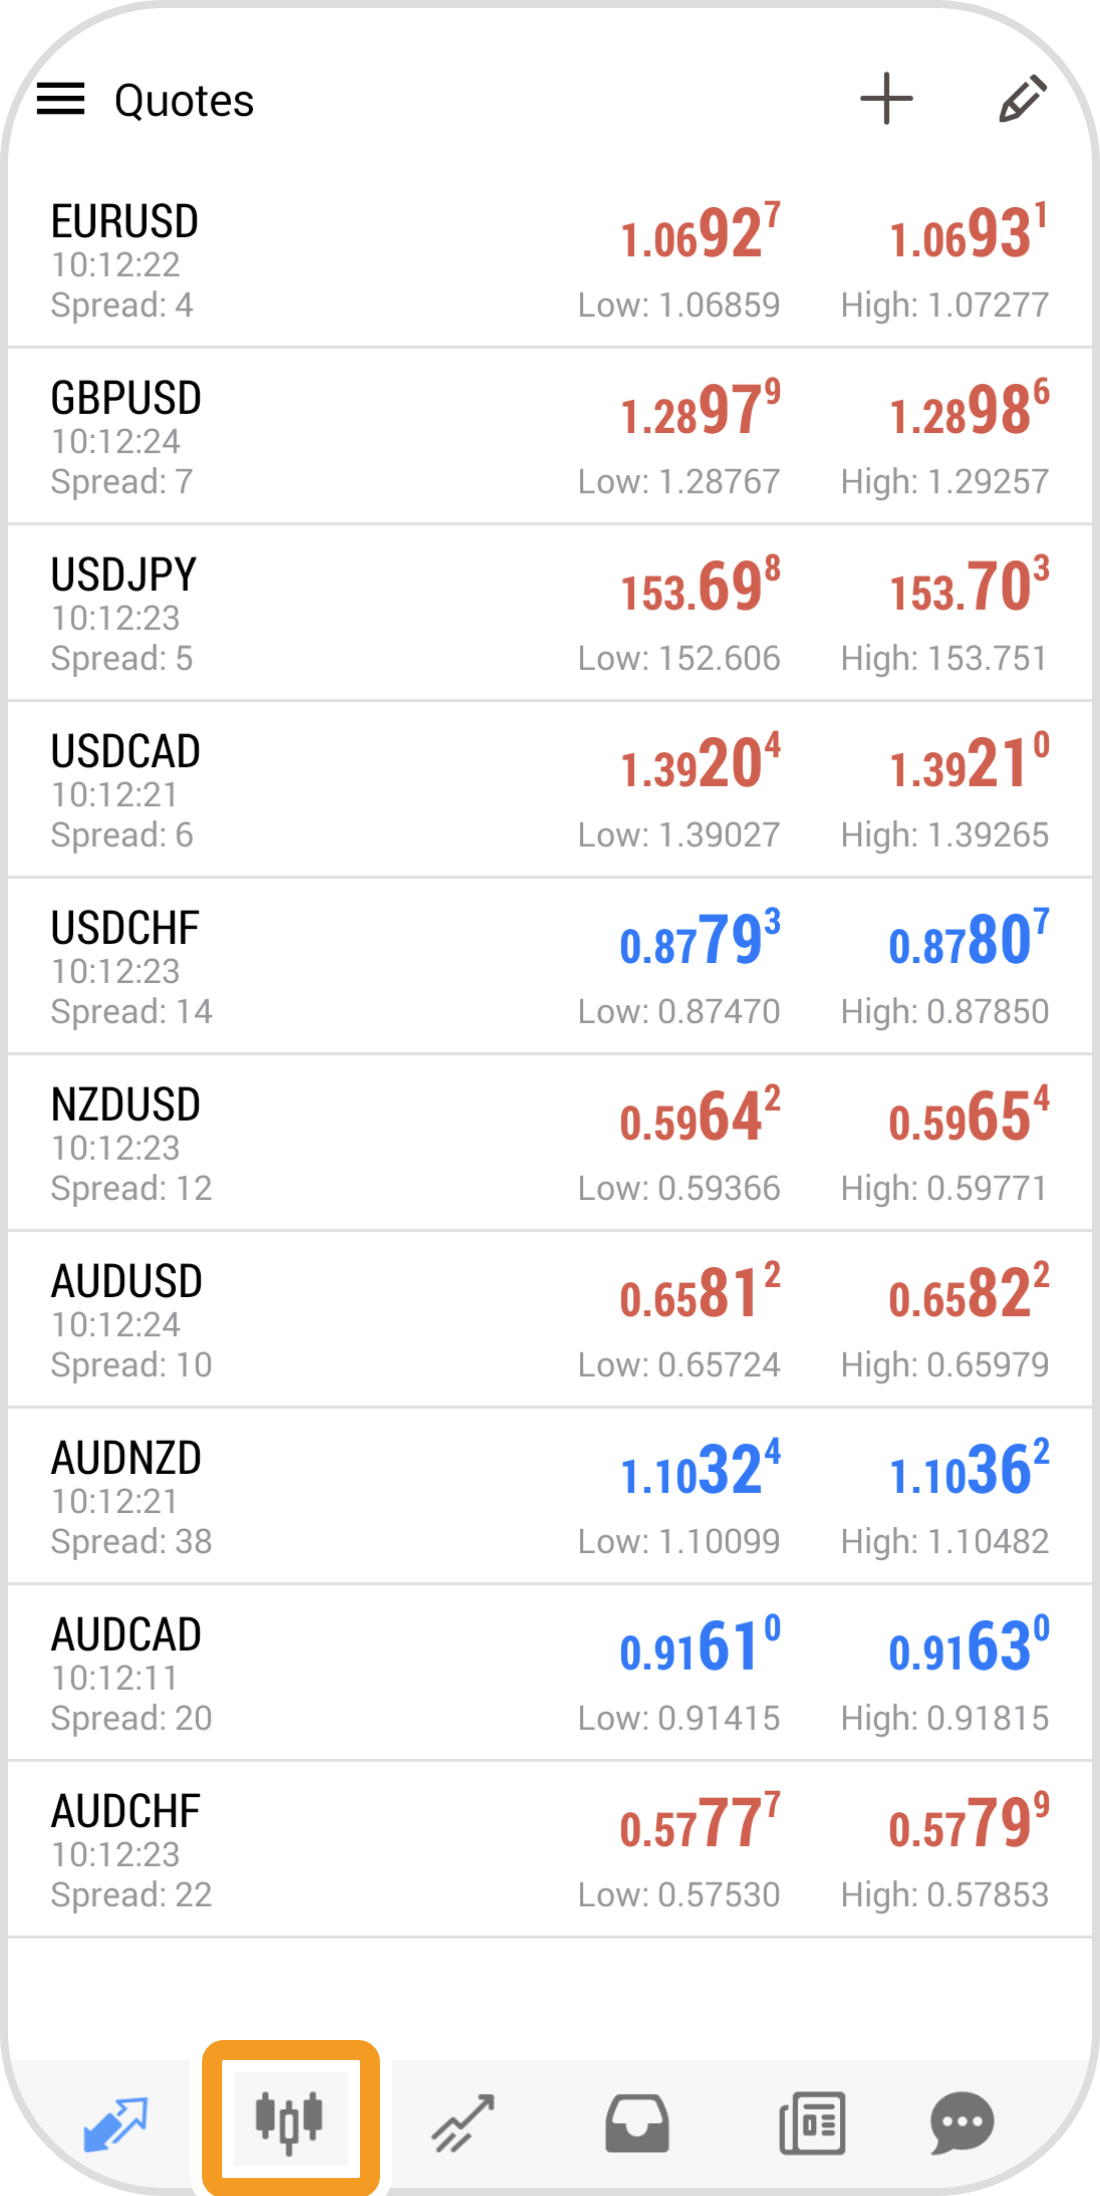Open the hamburger side menu
The height and width of the screenshot is (2196, 1100).
pos(61,99)
